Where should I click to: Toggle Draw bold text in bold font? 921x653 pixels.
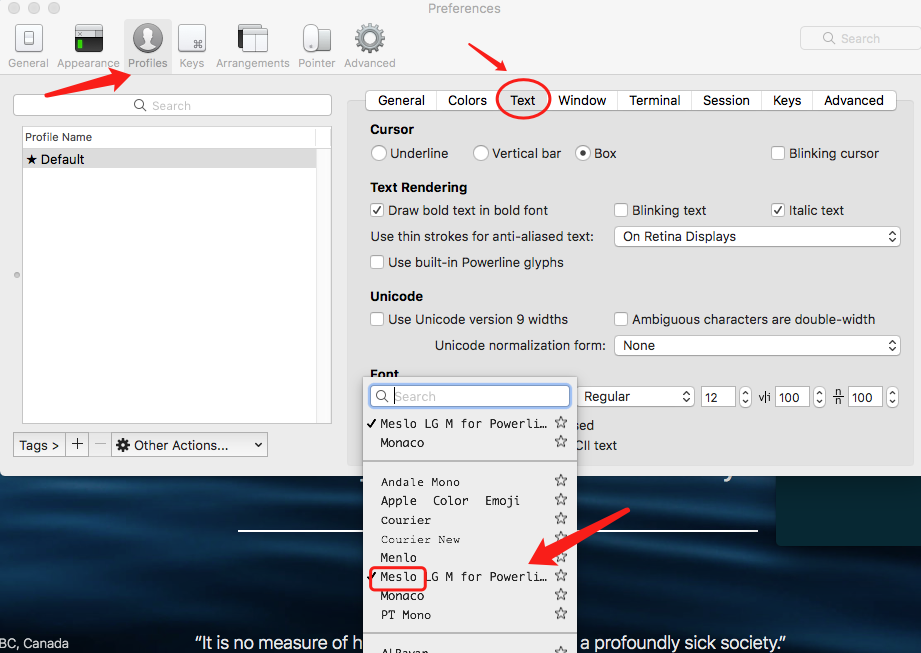coord(377,210)
